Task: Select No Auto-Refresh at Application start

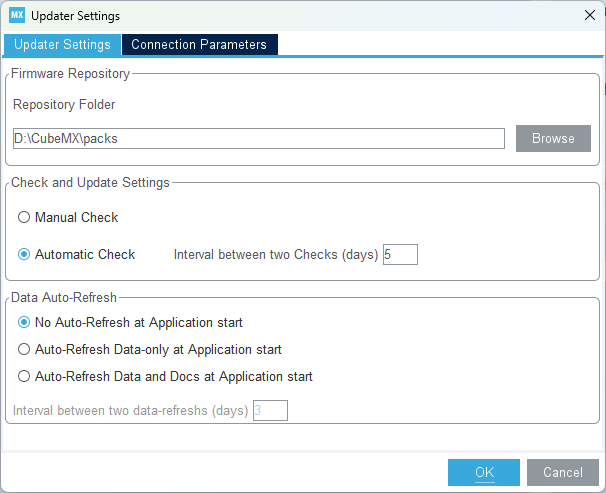Action: [x=24, y=323]
